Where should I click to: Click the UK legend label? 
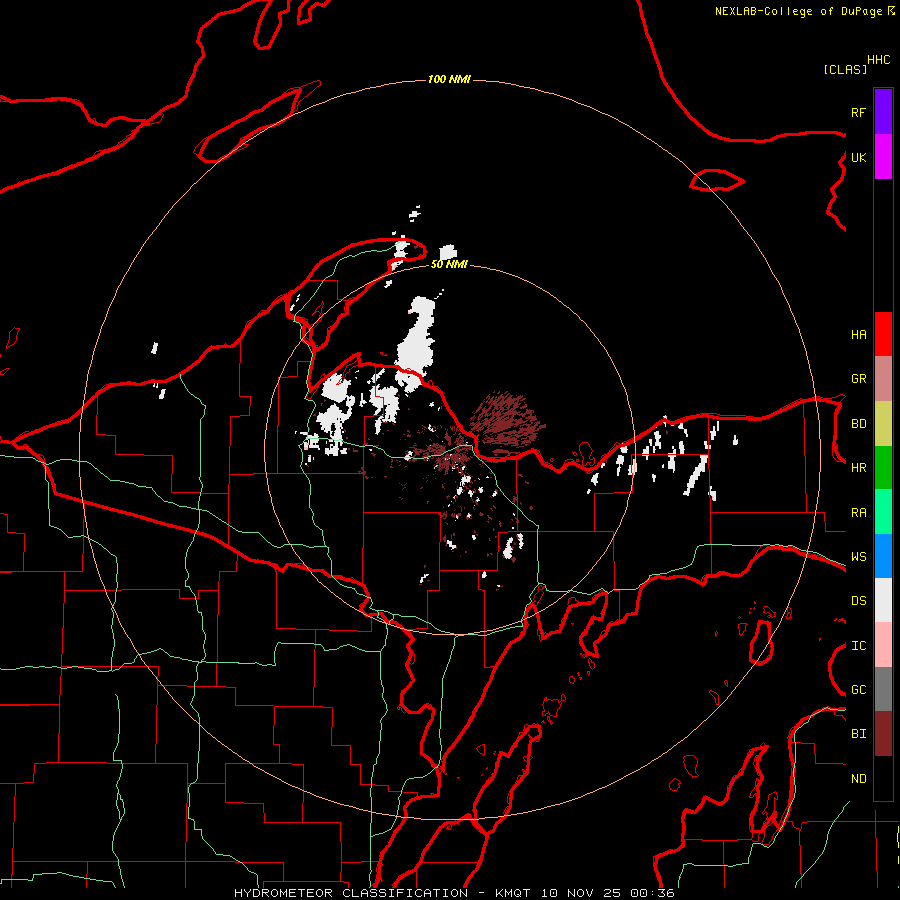(858, 157)
